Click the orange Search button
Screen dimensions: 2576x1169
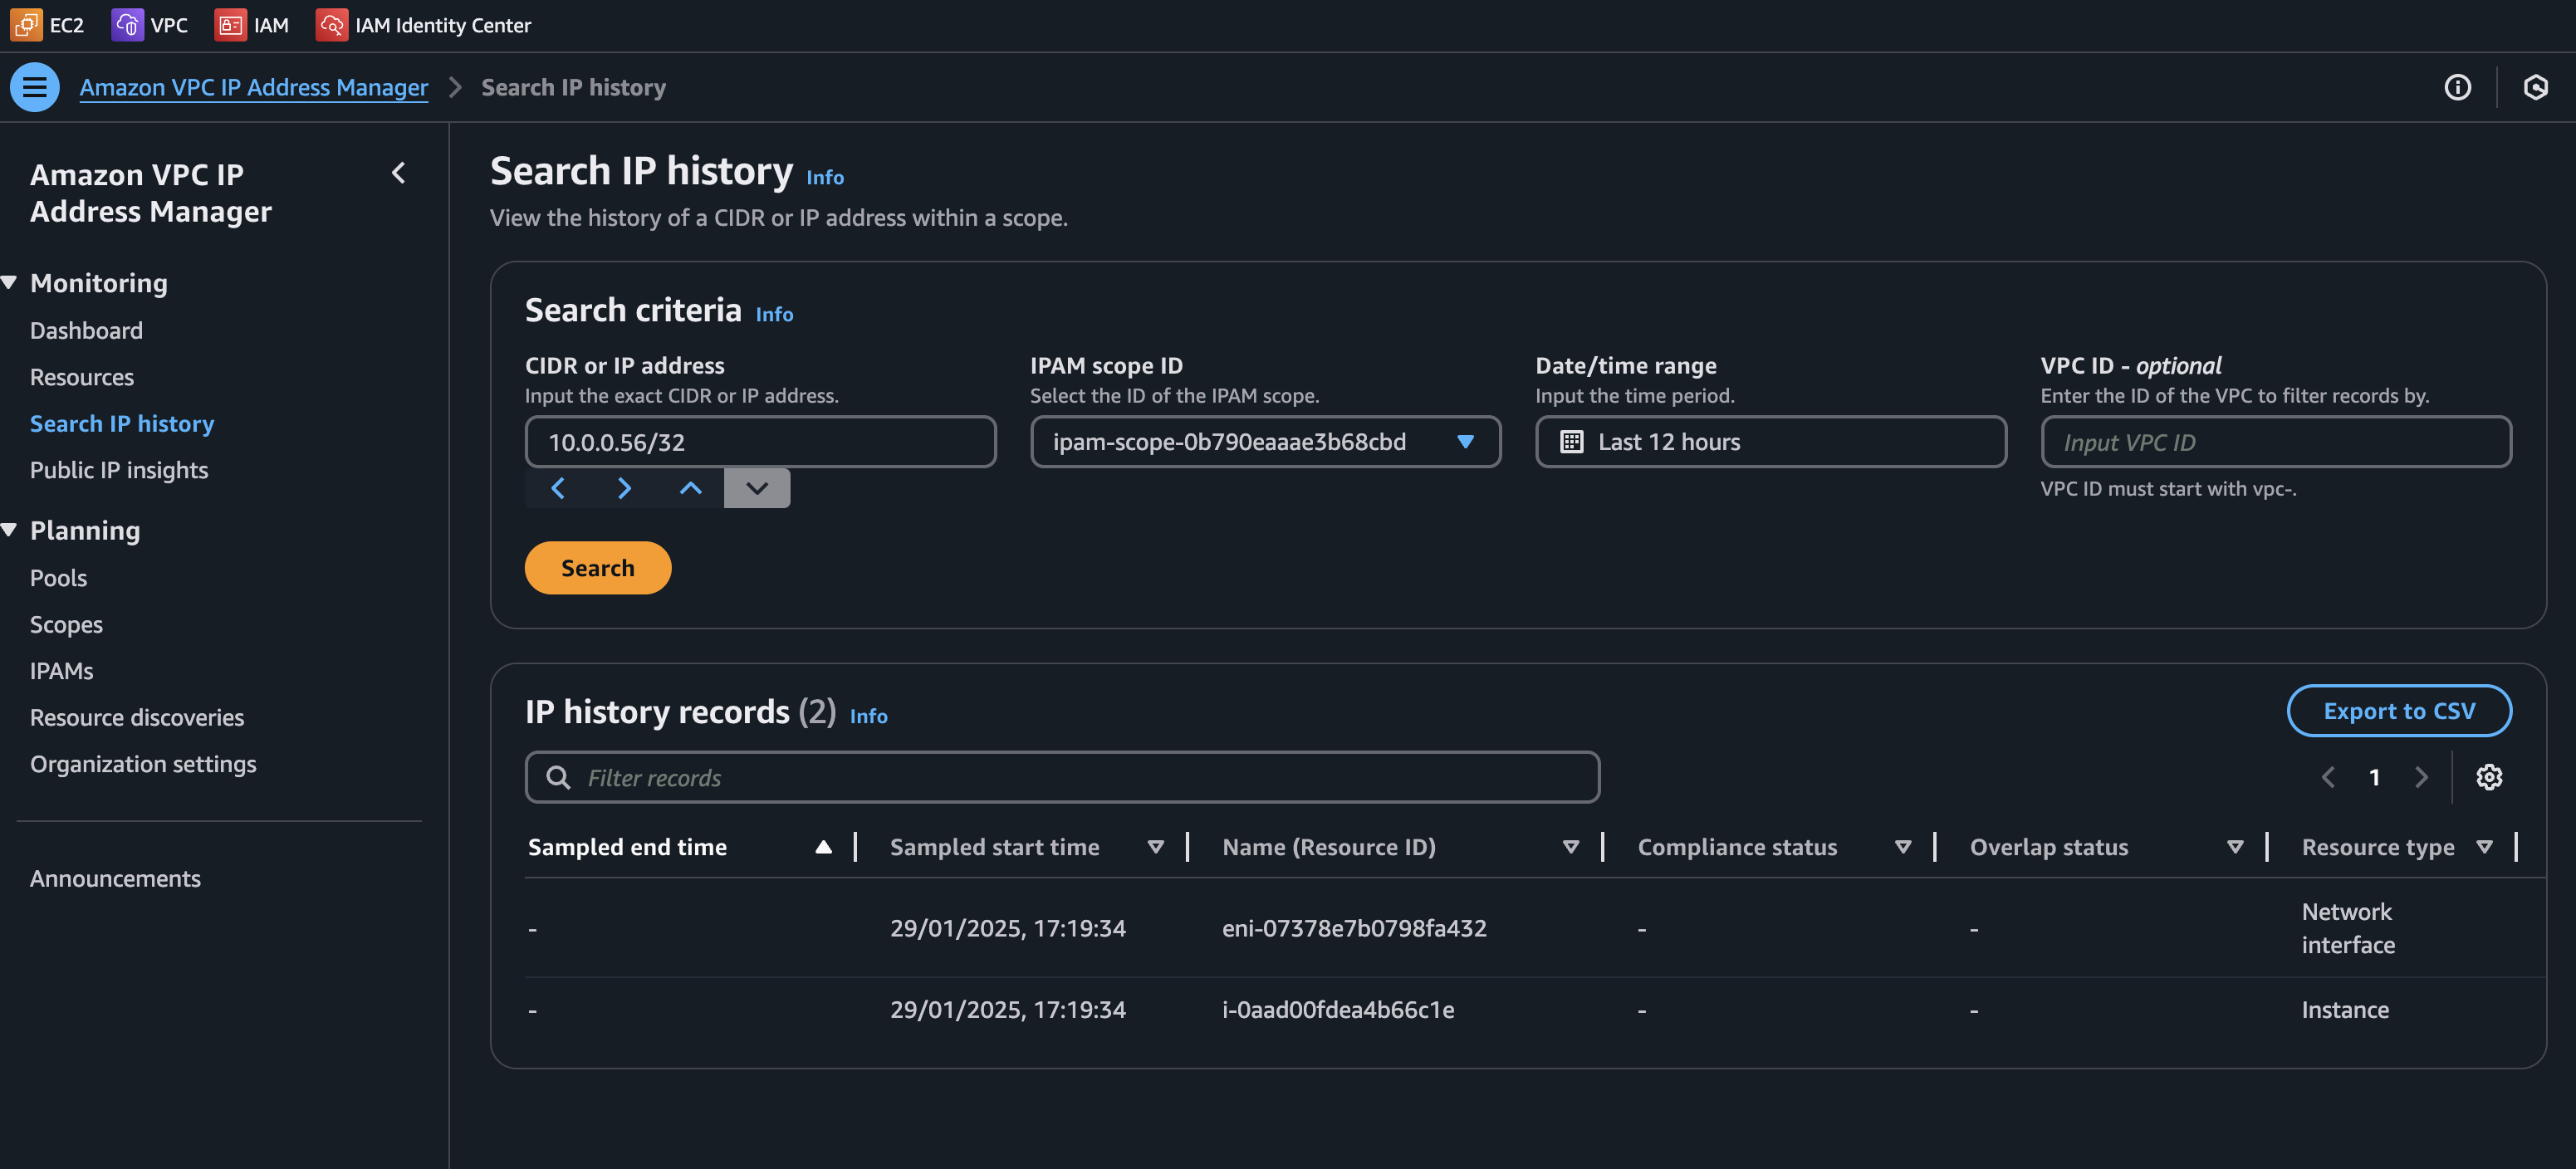[597, 568]
